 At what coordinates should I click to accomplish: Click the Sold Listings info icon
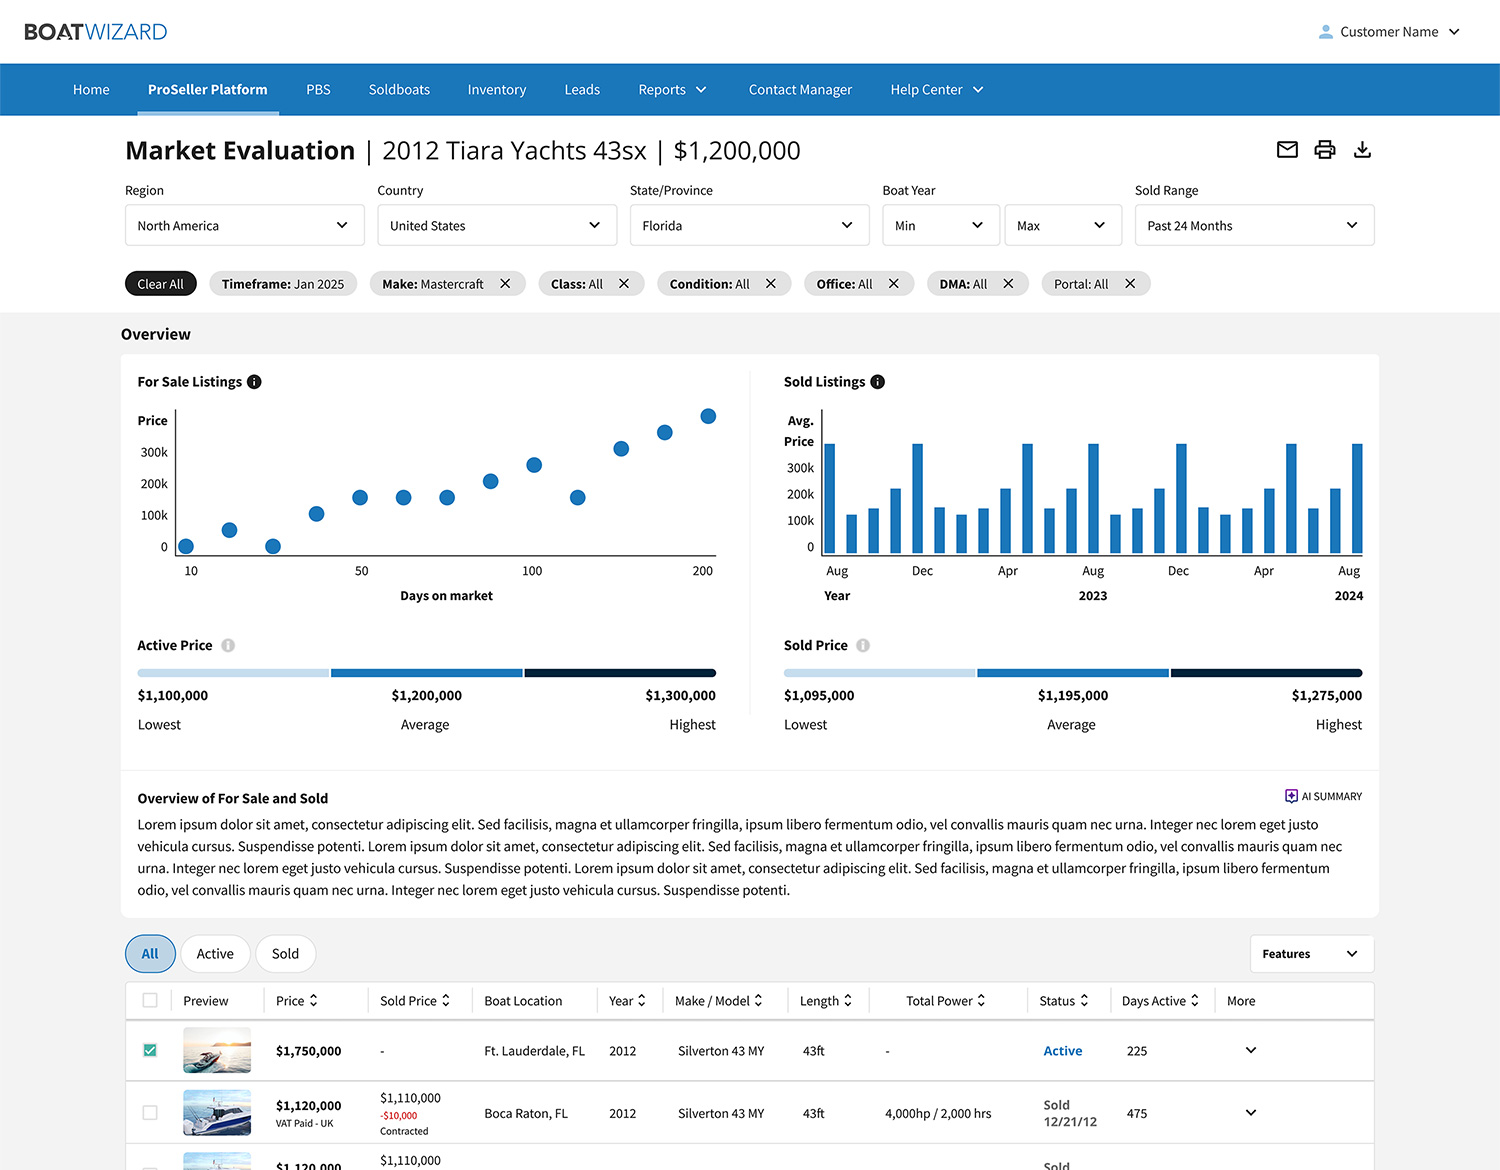(877, 381)
